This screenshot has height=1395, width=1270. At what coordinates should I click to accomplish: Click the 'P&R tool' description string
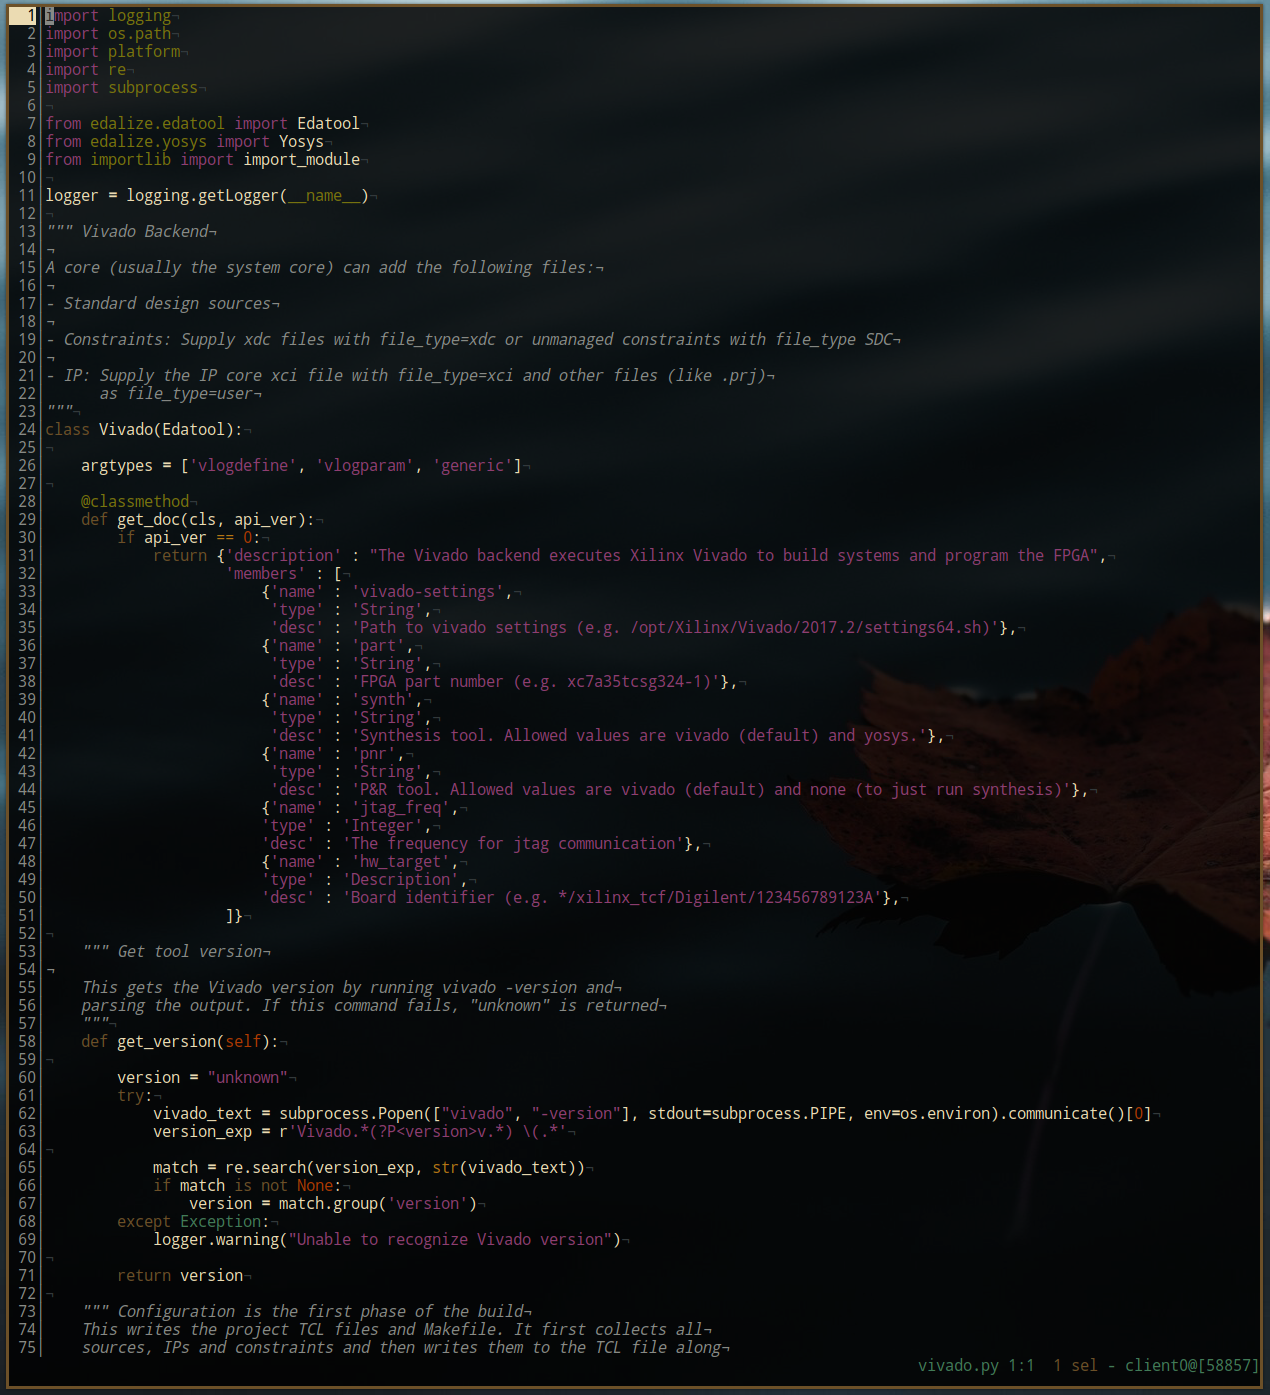711,789
